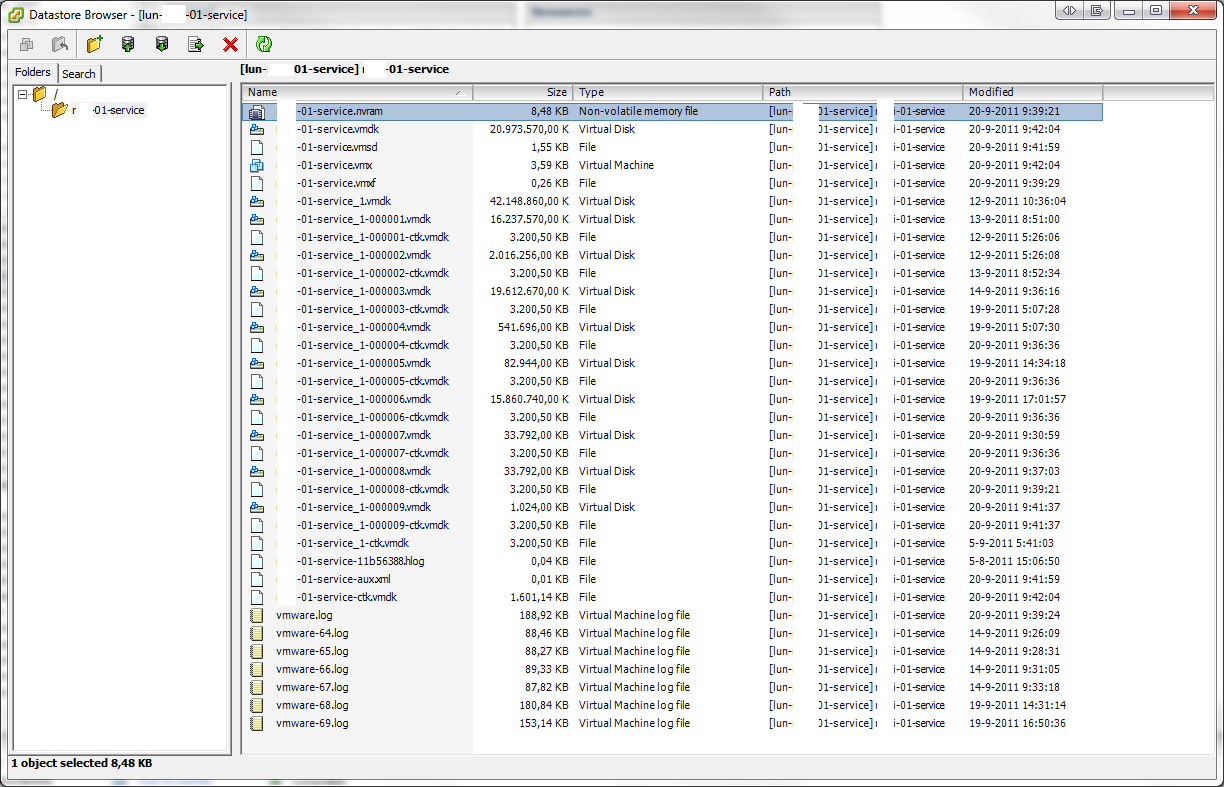Switch to the Folders tab
The width and height of the screenshot is (1224, 787).
click(x=33, y=72)
